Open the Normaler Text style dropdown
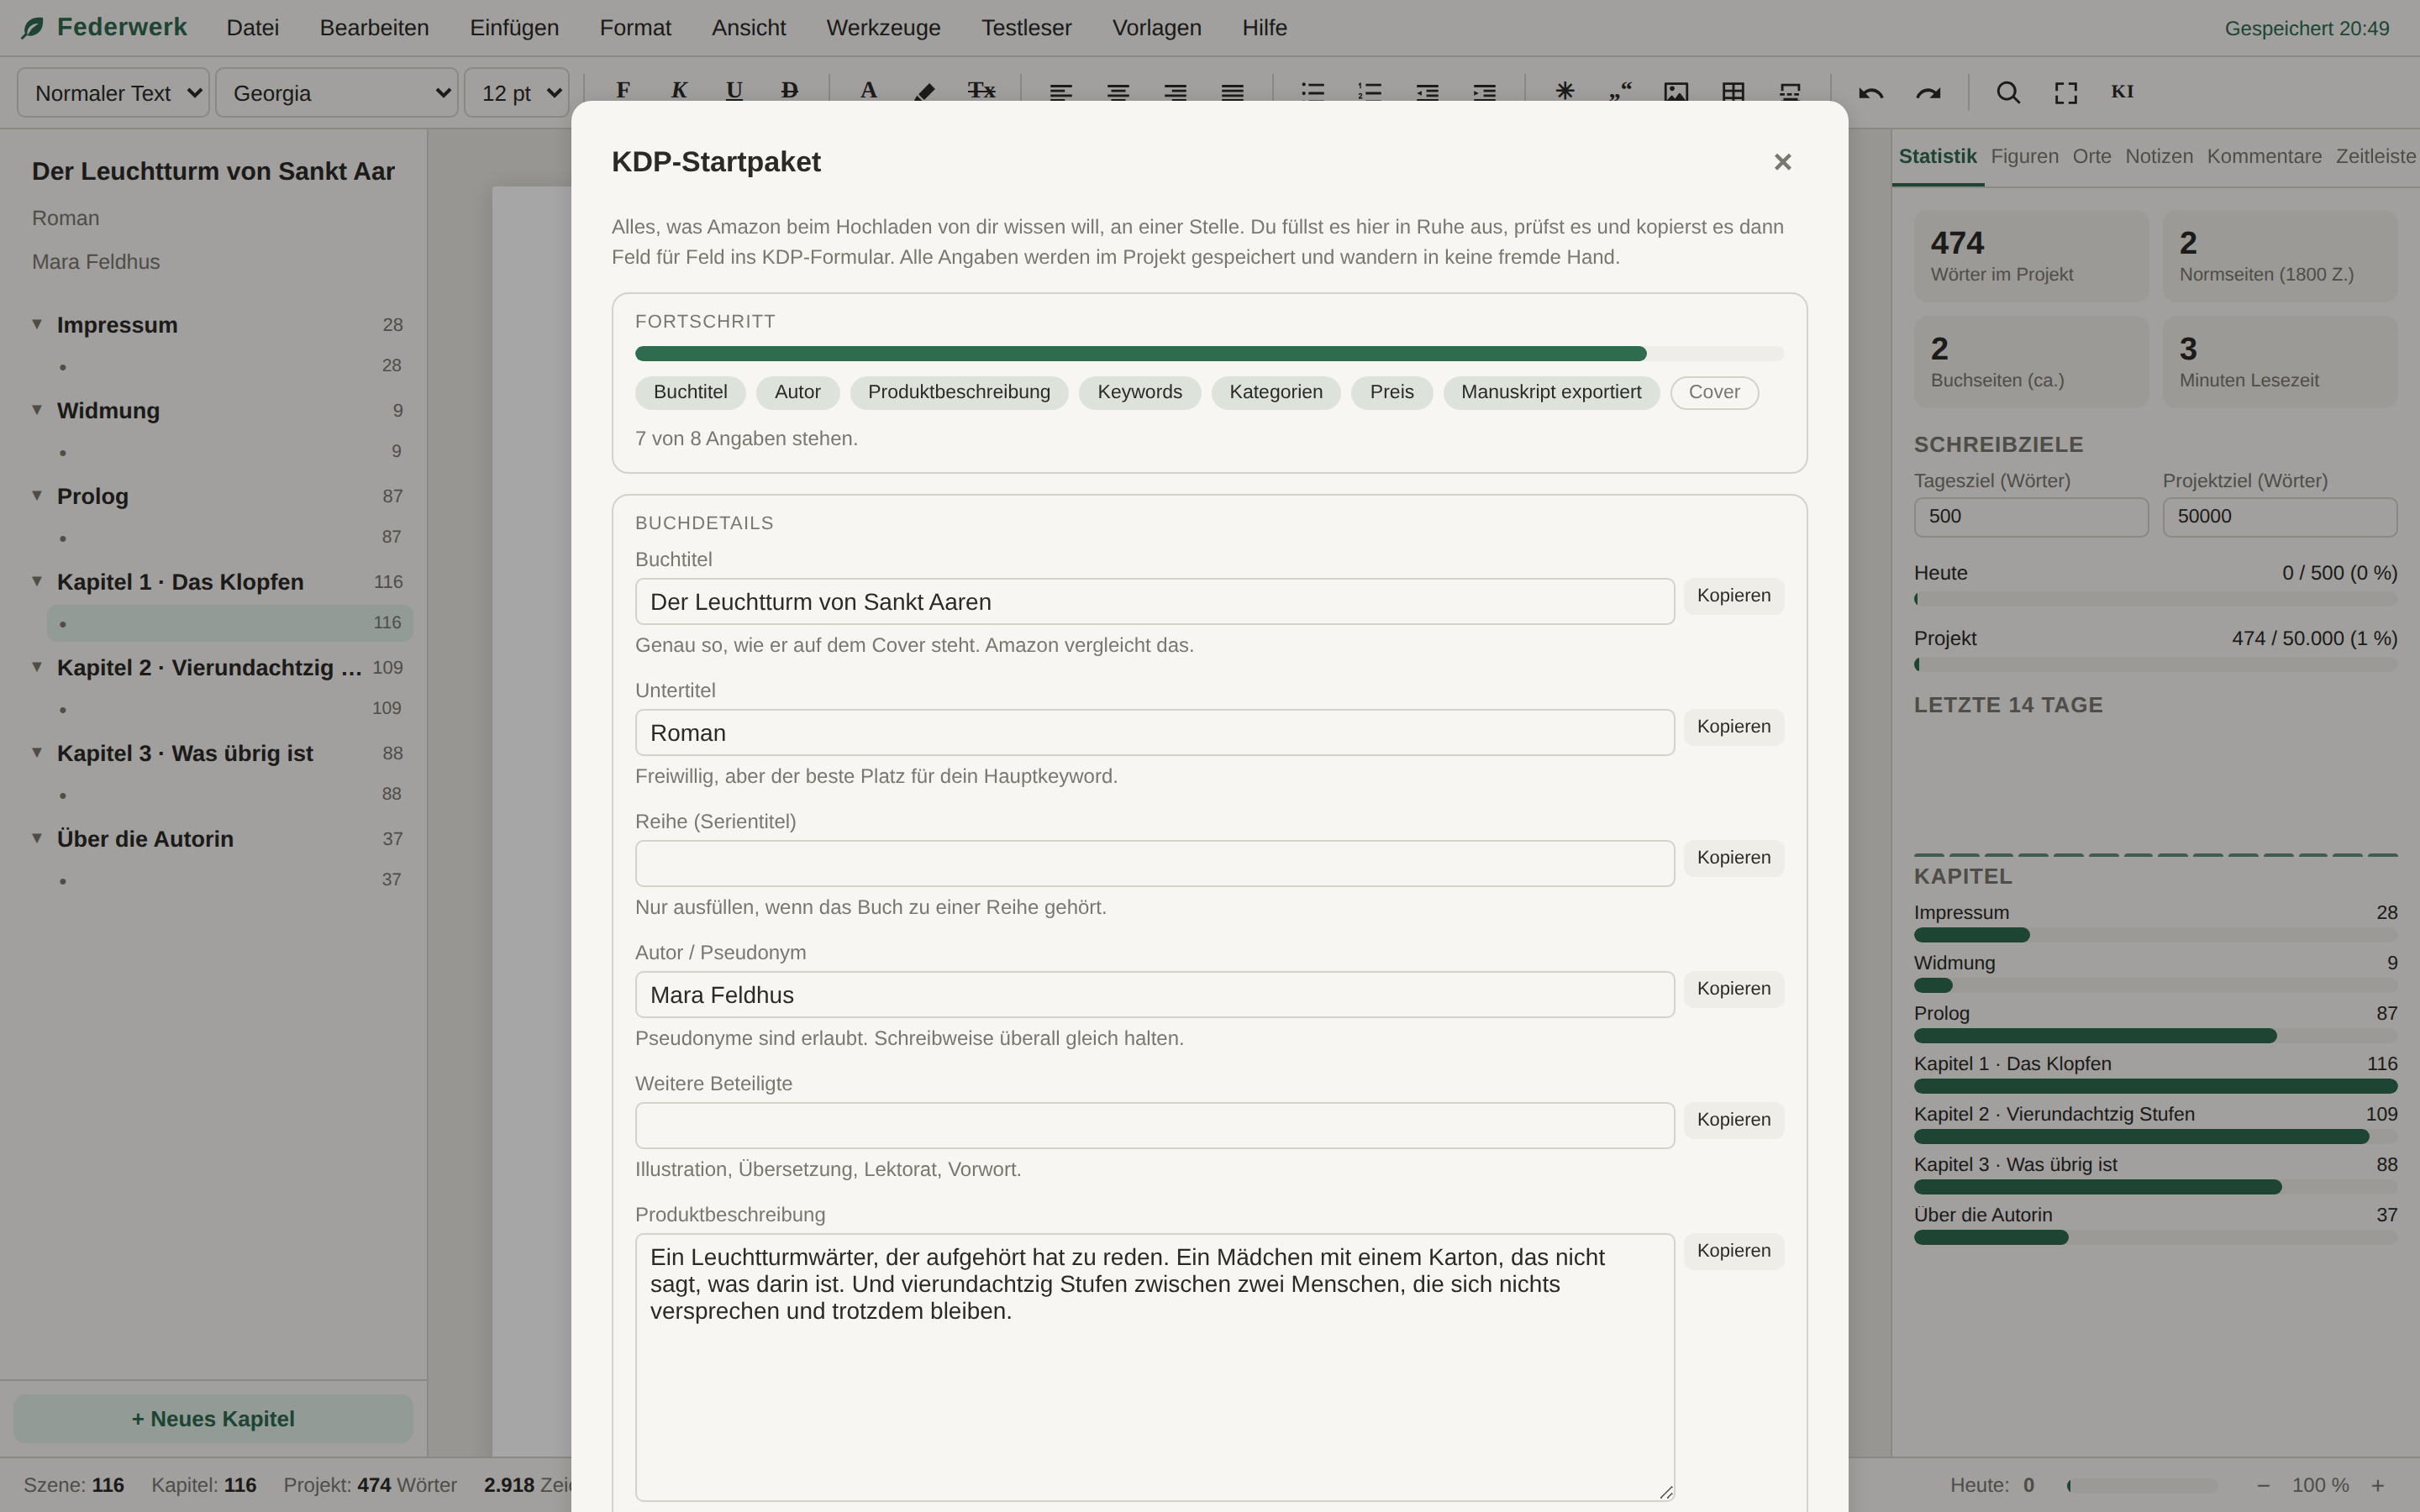 pyautogui.click(x=113, y=93)
